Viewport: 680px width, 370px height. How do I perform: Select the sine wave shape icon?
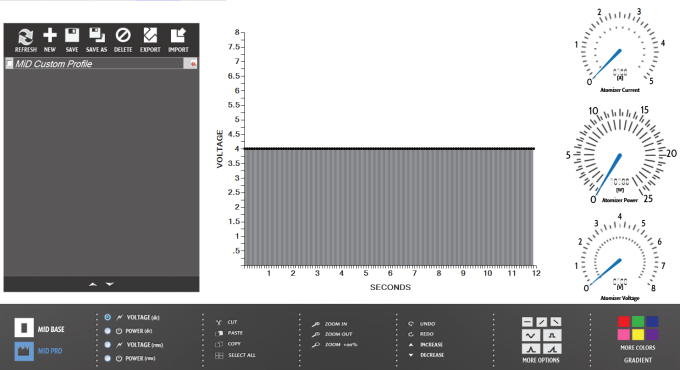(x=530, y=335)
